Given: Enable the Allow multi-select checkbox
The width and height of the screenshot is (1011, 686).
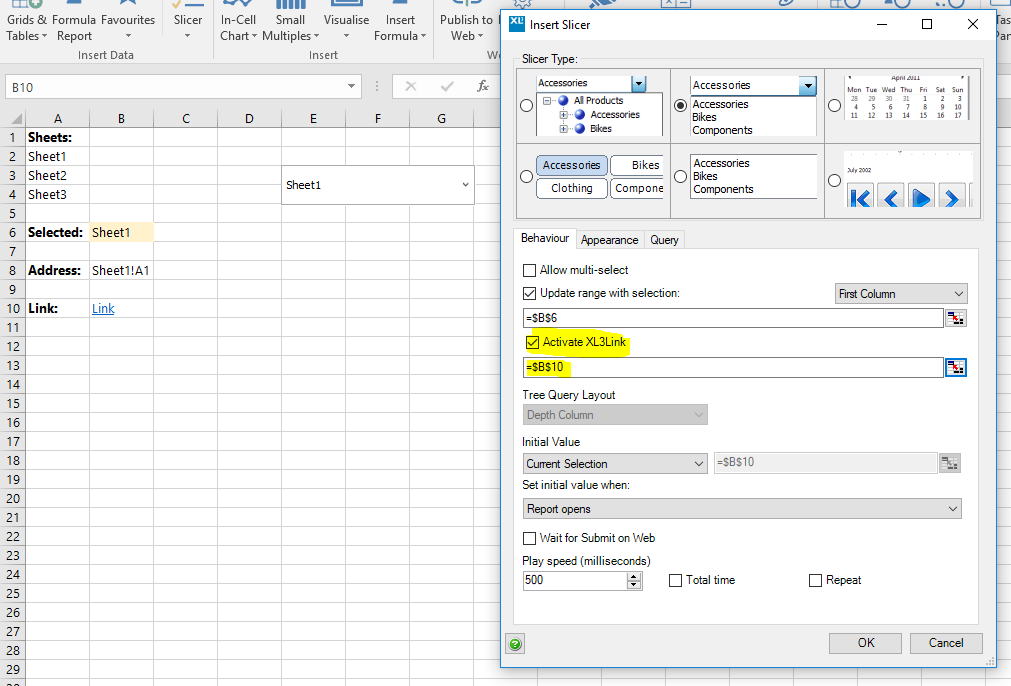Looking at the screenshot, I should [530, 270].
